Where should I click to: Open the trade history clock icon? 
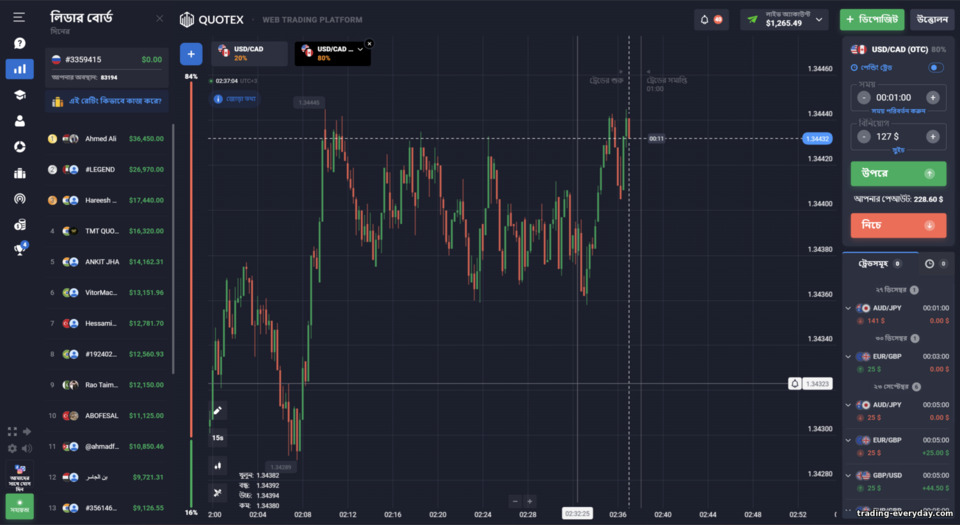929,264
